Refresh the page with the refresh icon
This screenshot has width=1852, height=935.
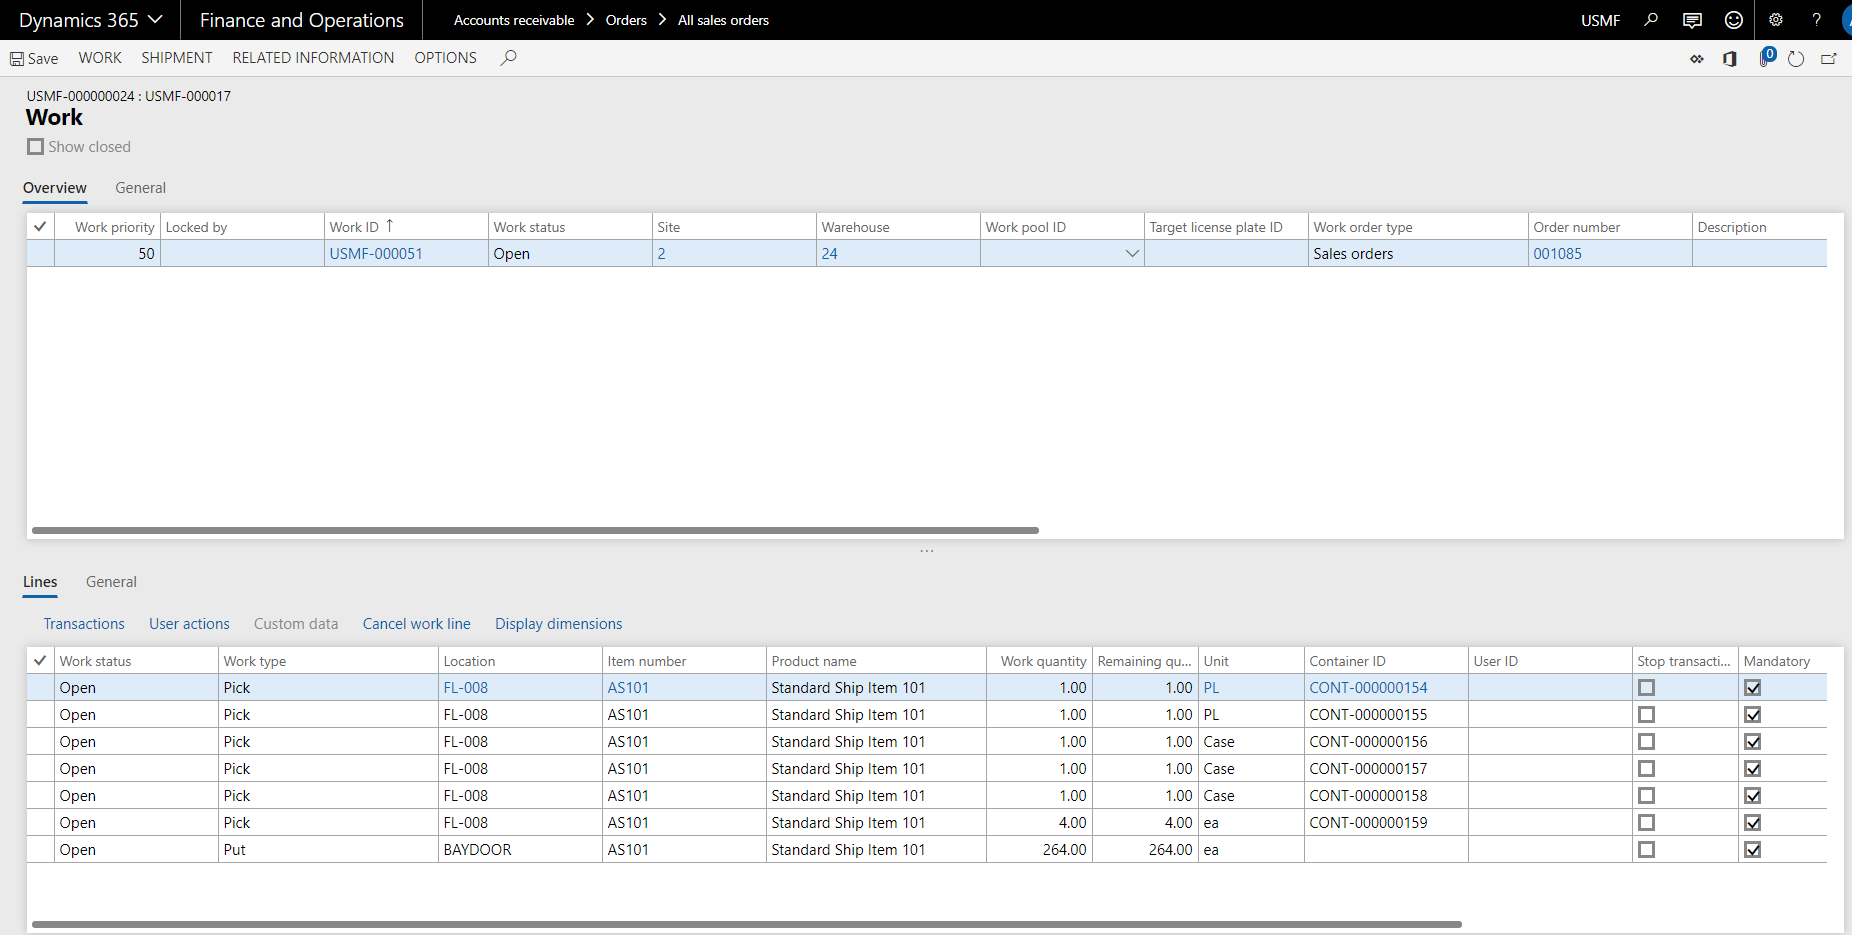coord(1796,59)
